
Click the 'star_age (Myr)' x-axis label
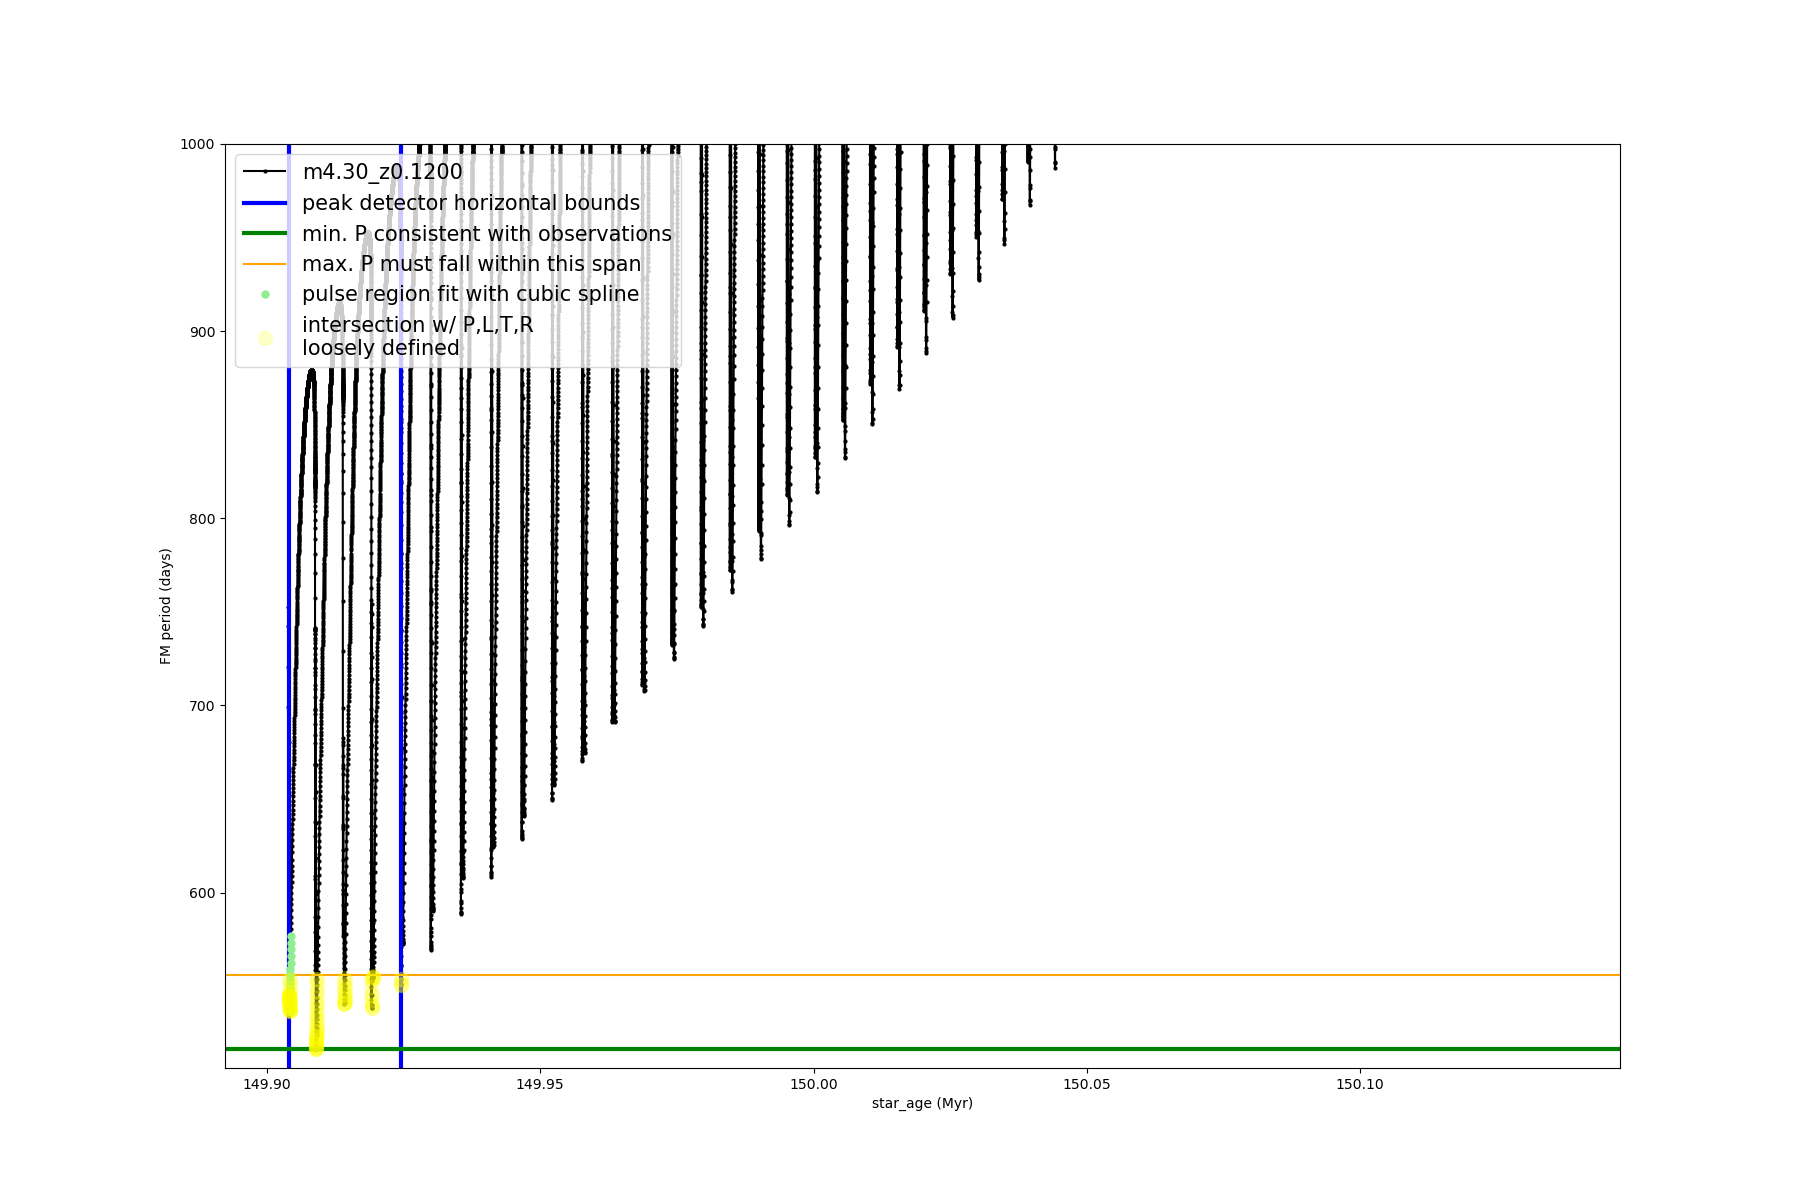click(922, 1103)
